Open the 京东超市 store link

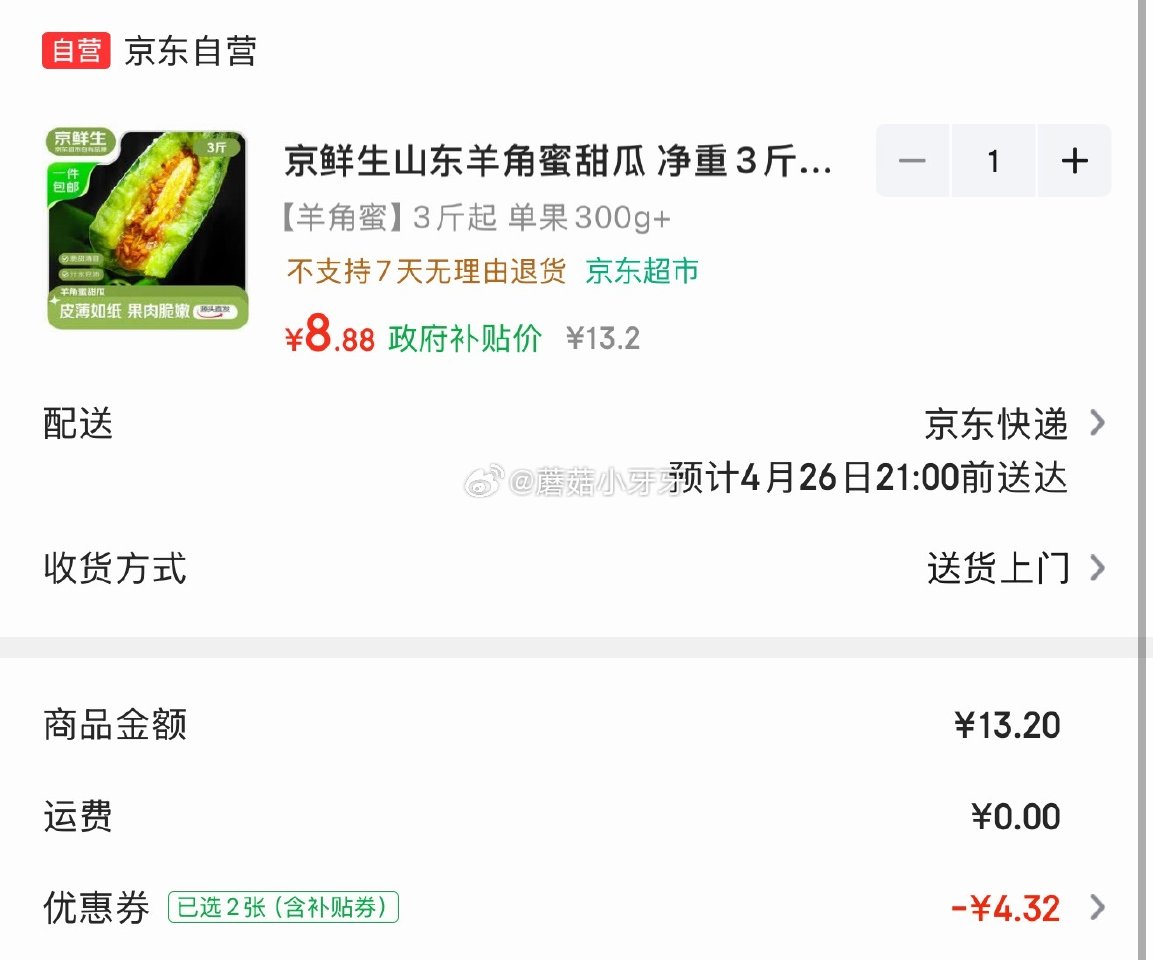[x=640, y=270]
